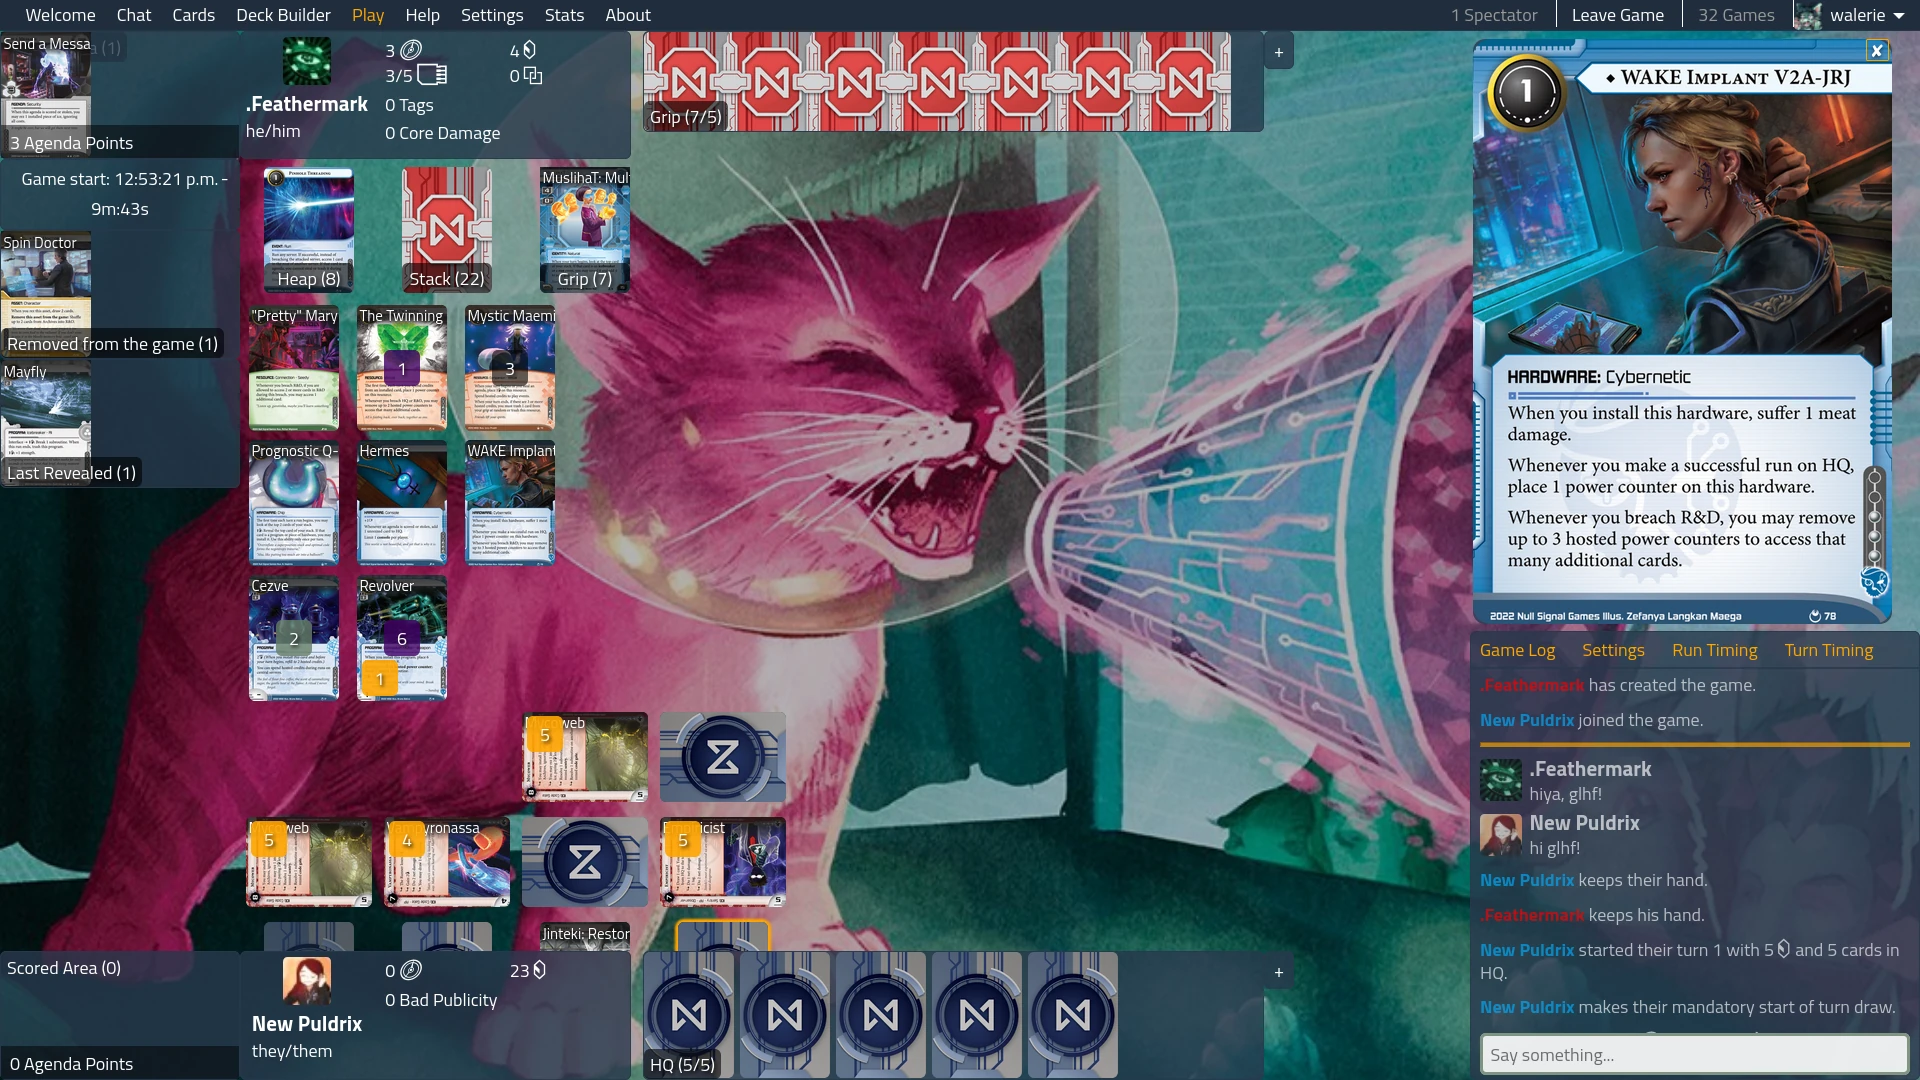This screenshot has width=1920, height=1080.
Task: Click the .Feathermark runner avatar
Action: (306, 62)
